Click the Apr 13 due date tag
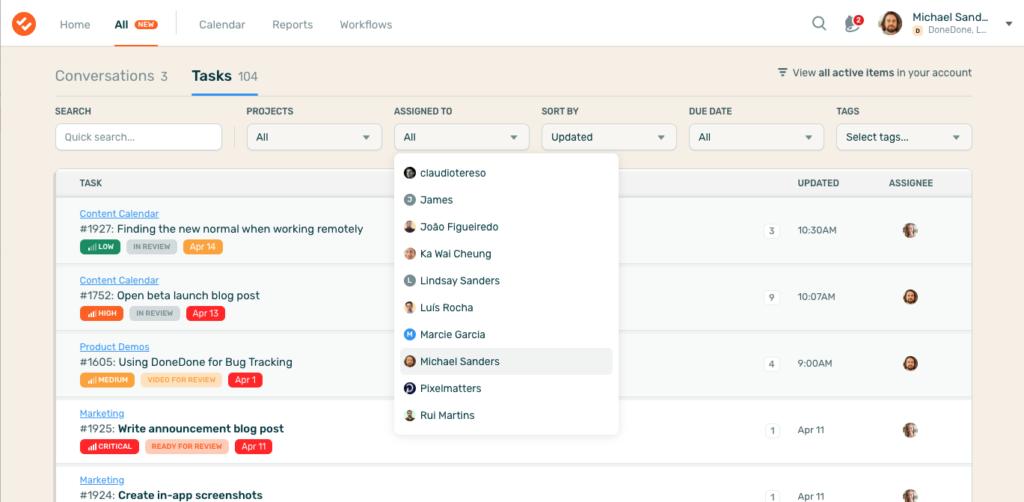The image size is (1024, 502). click(206, 313)
